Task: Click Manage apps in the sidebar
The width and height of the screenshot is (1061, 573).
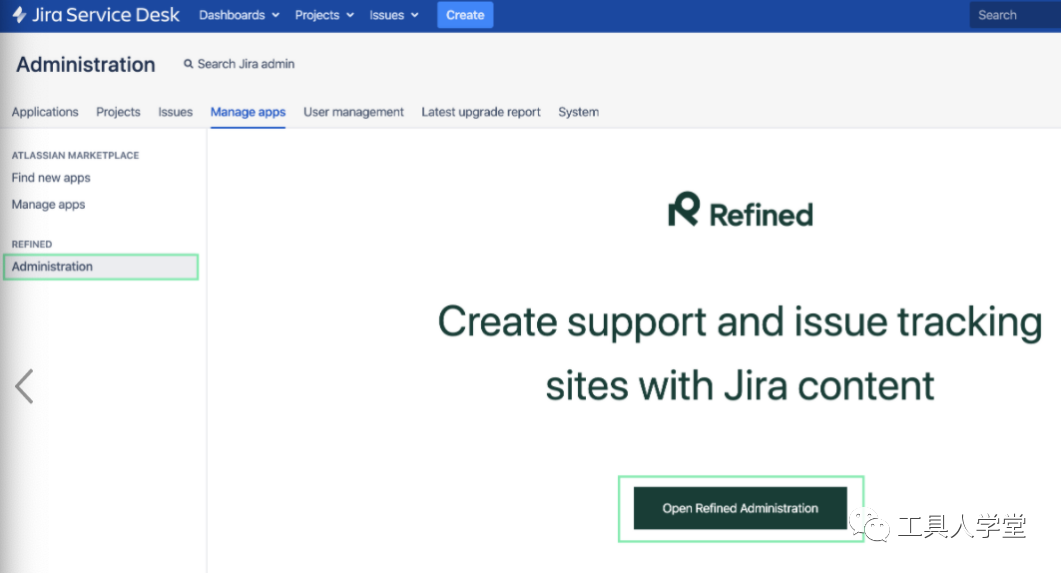Action: click(48, 204)
